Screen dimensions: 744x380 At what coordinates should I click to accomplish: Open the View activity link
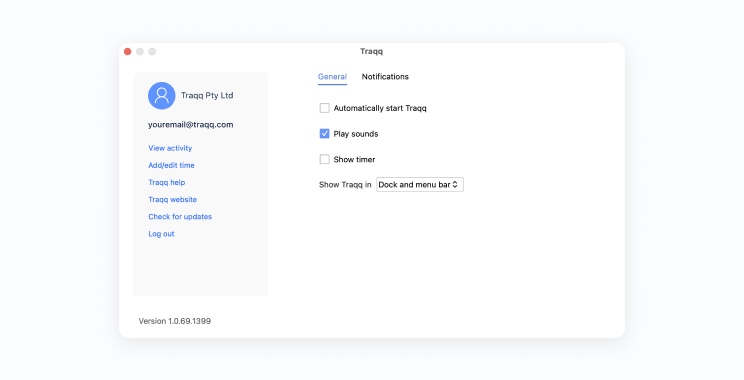pyautogui.click(x=170, y=148)
